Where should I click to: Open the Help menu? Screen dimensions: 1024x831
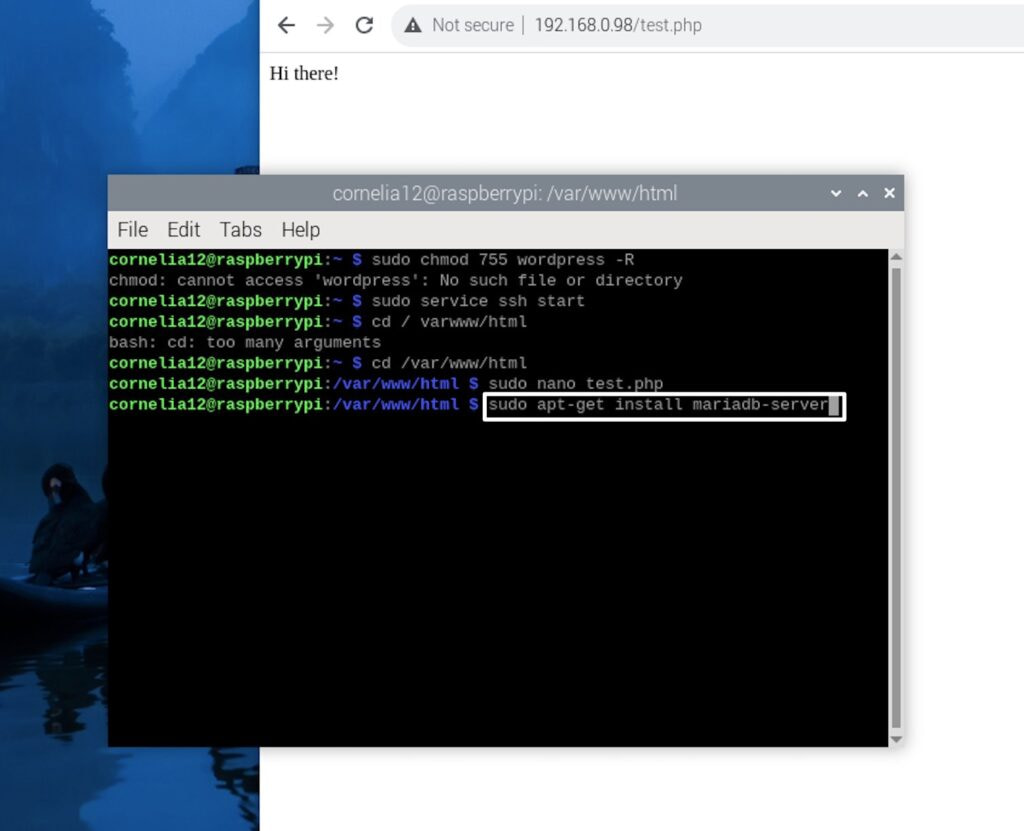point(299,230)
